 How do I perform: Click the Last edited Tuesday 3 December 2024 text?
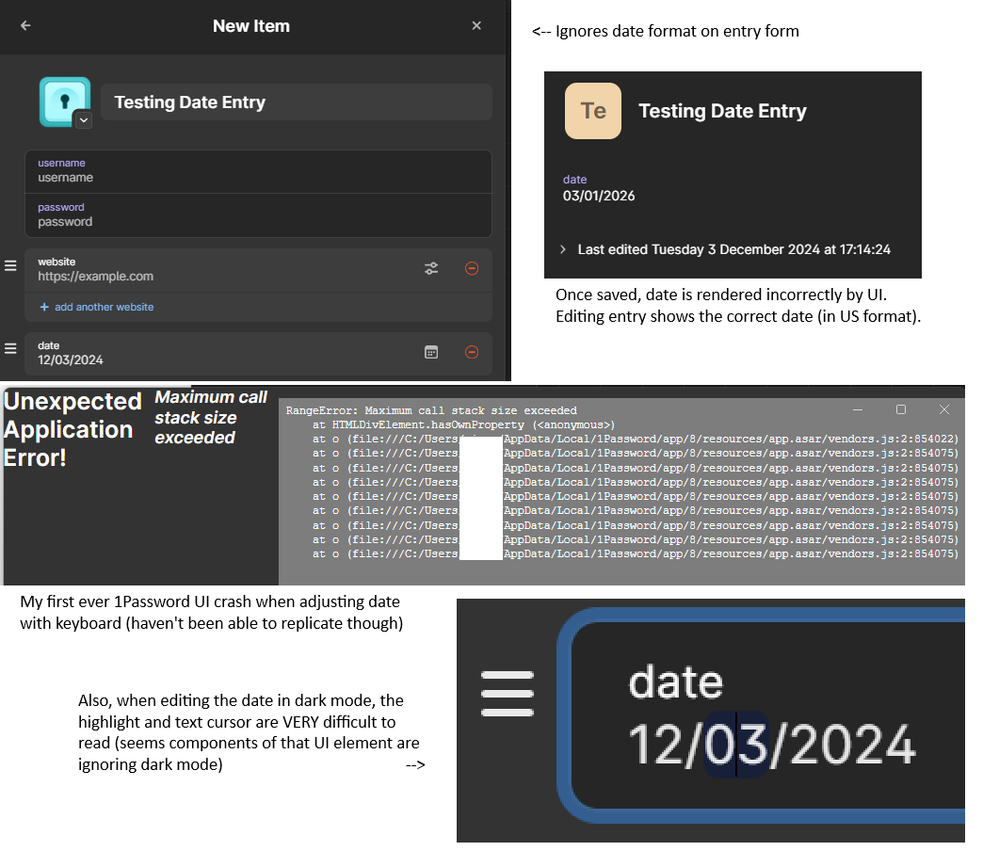[734, 249]
